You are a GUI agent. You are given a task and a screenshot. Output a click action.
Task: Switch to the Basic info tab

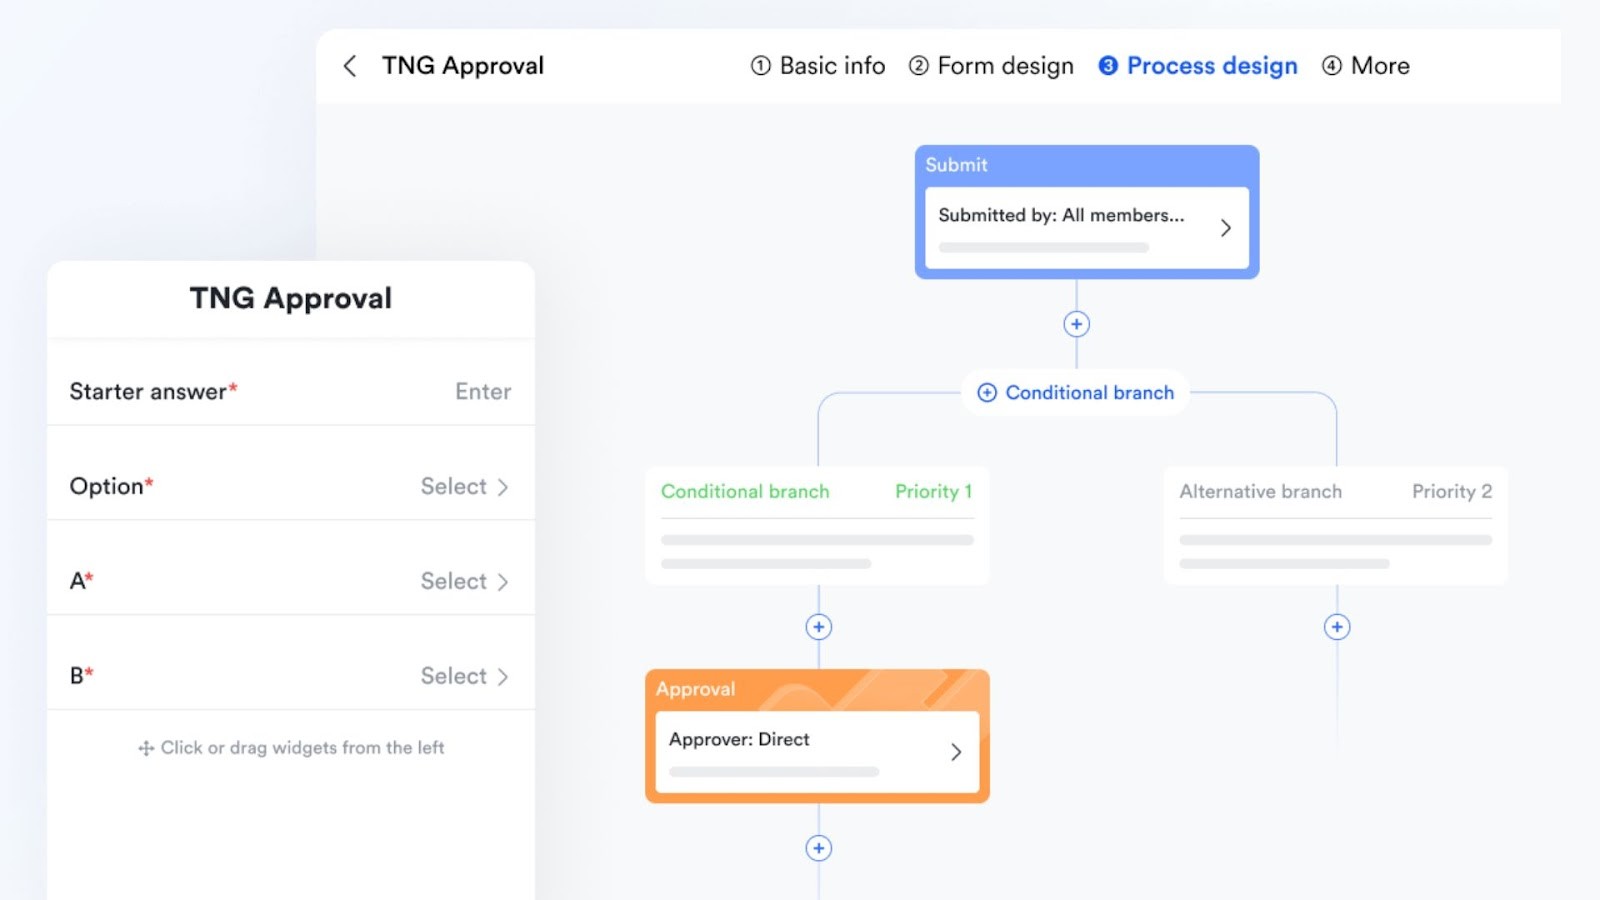coord(818,65)
